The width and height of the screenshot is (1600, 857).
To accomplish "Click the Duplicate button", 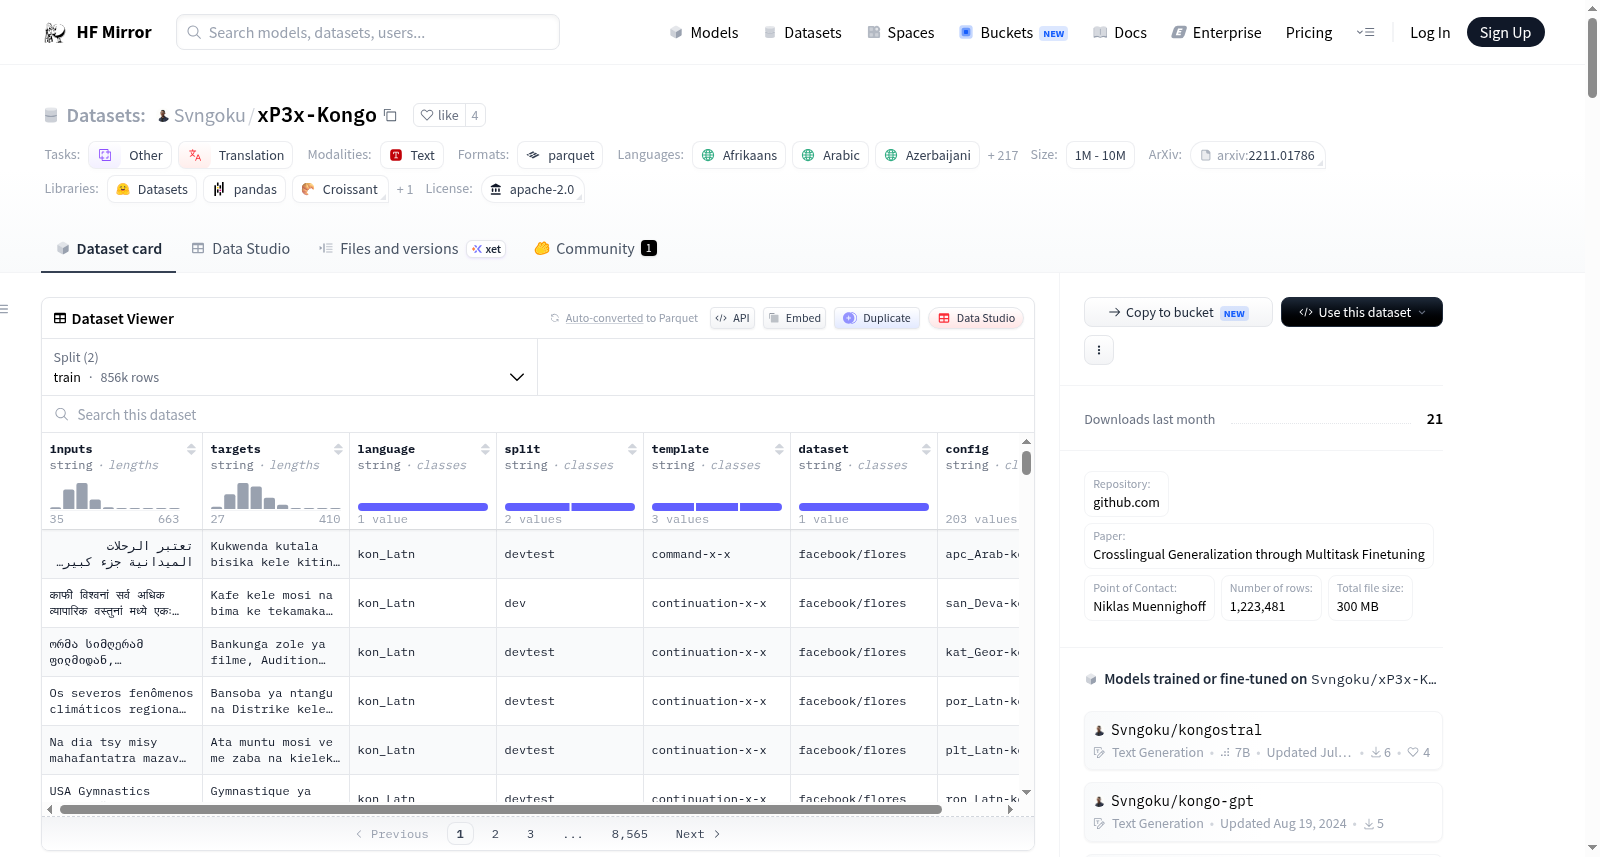I will click(x=877, y=318).
